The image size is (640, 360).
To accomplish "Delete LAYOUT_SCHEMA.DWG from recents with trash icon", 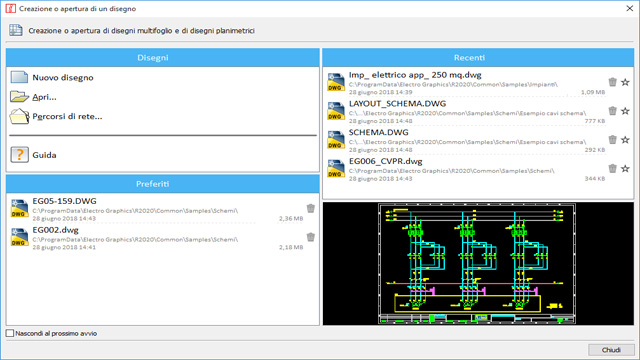I will 612,111.
